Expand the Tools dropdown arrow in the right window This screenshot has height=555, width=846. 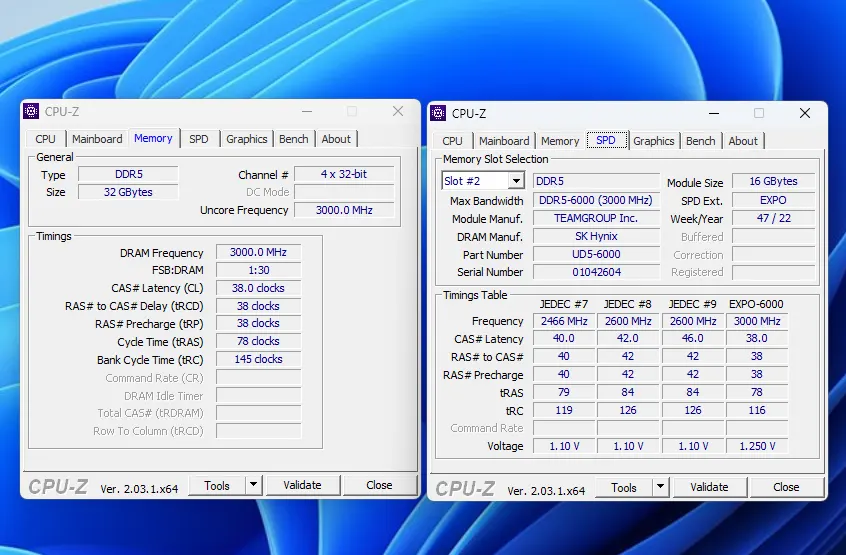660,487
